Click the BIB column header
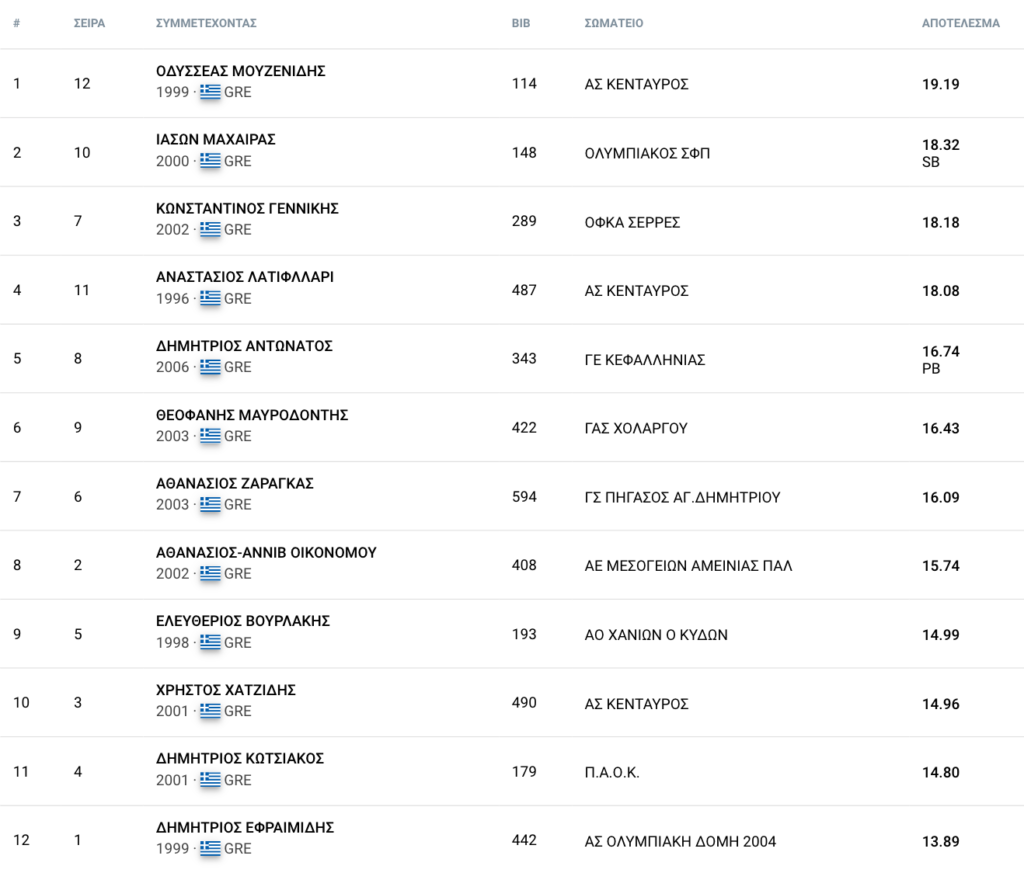 click(x=520, y=24)
